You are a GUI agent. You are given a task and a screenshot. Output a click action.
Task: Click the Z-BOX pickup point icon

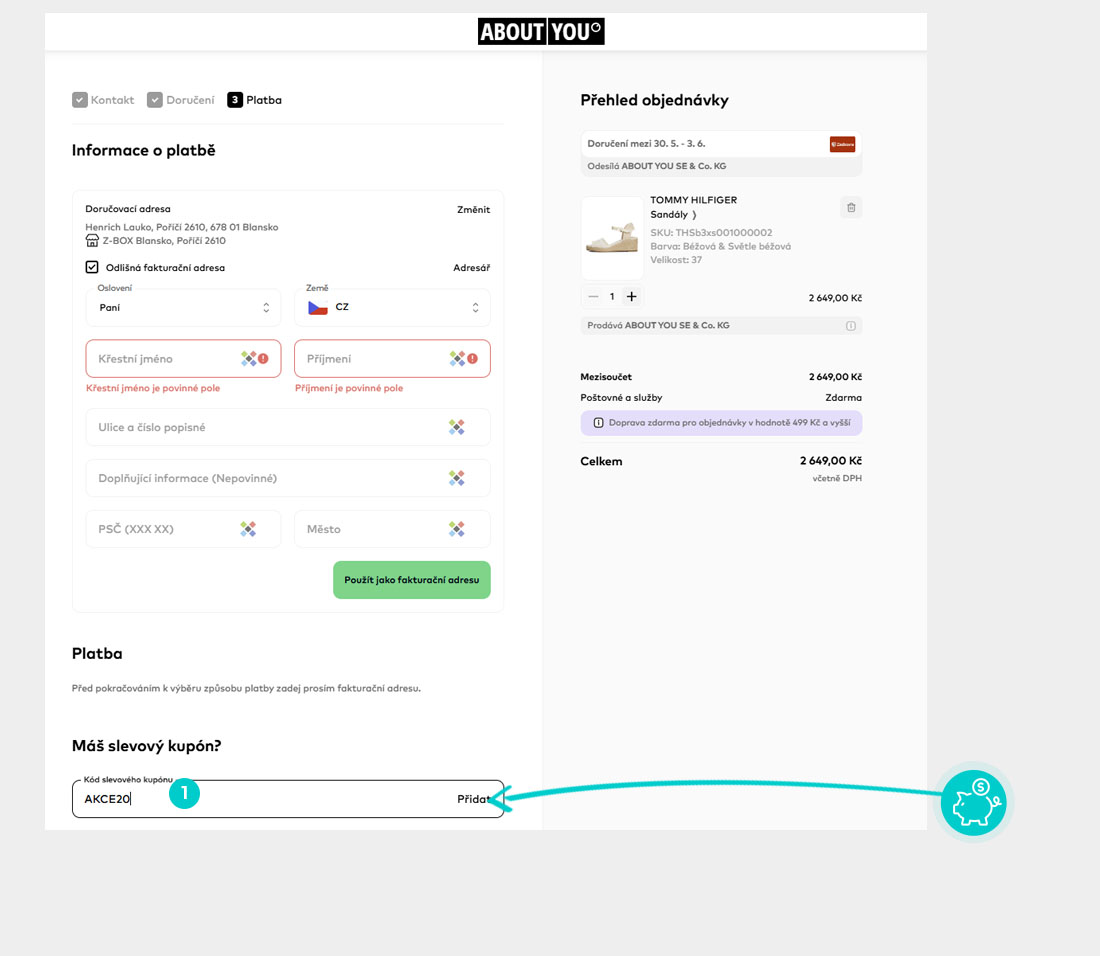[92, 241]
